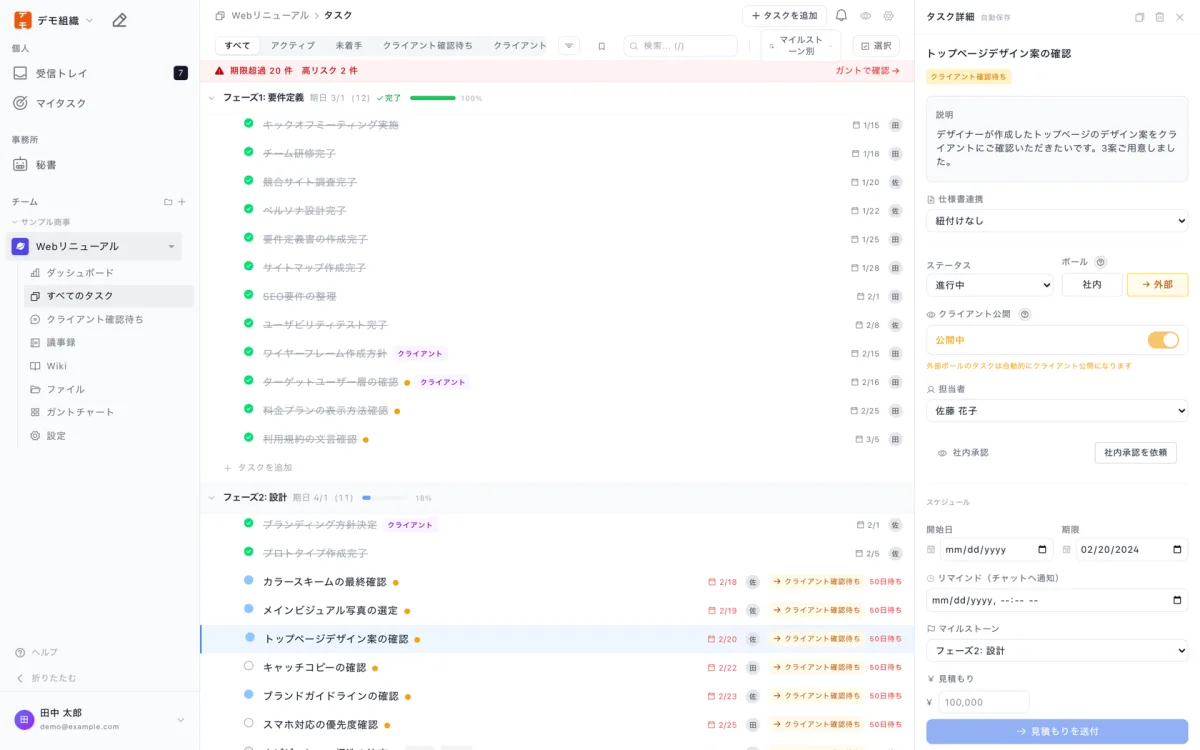Click the Webリニューアル project icon in sidebar
Viewport: 1200px width, 750px height.
coord(20,246)
